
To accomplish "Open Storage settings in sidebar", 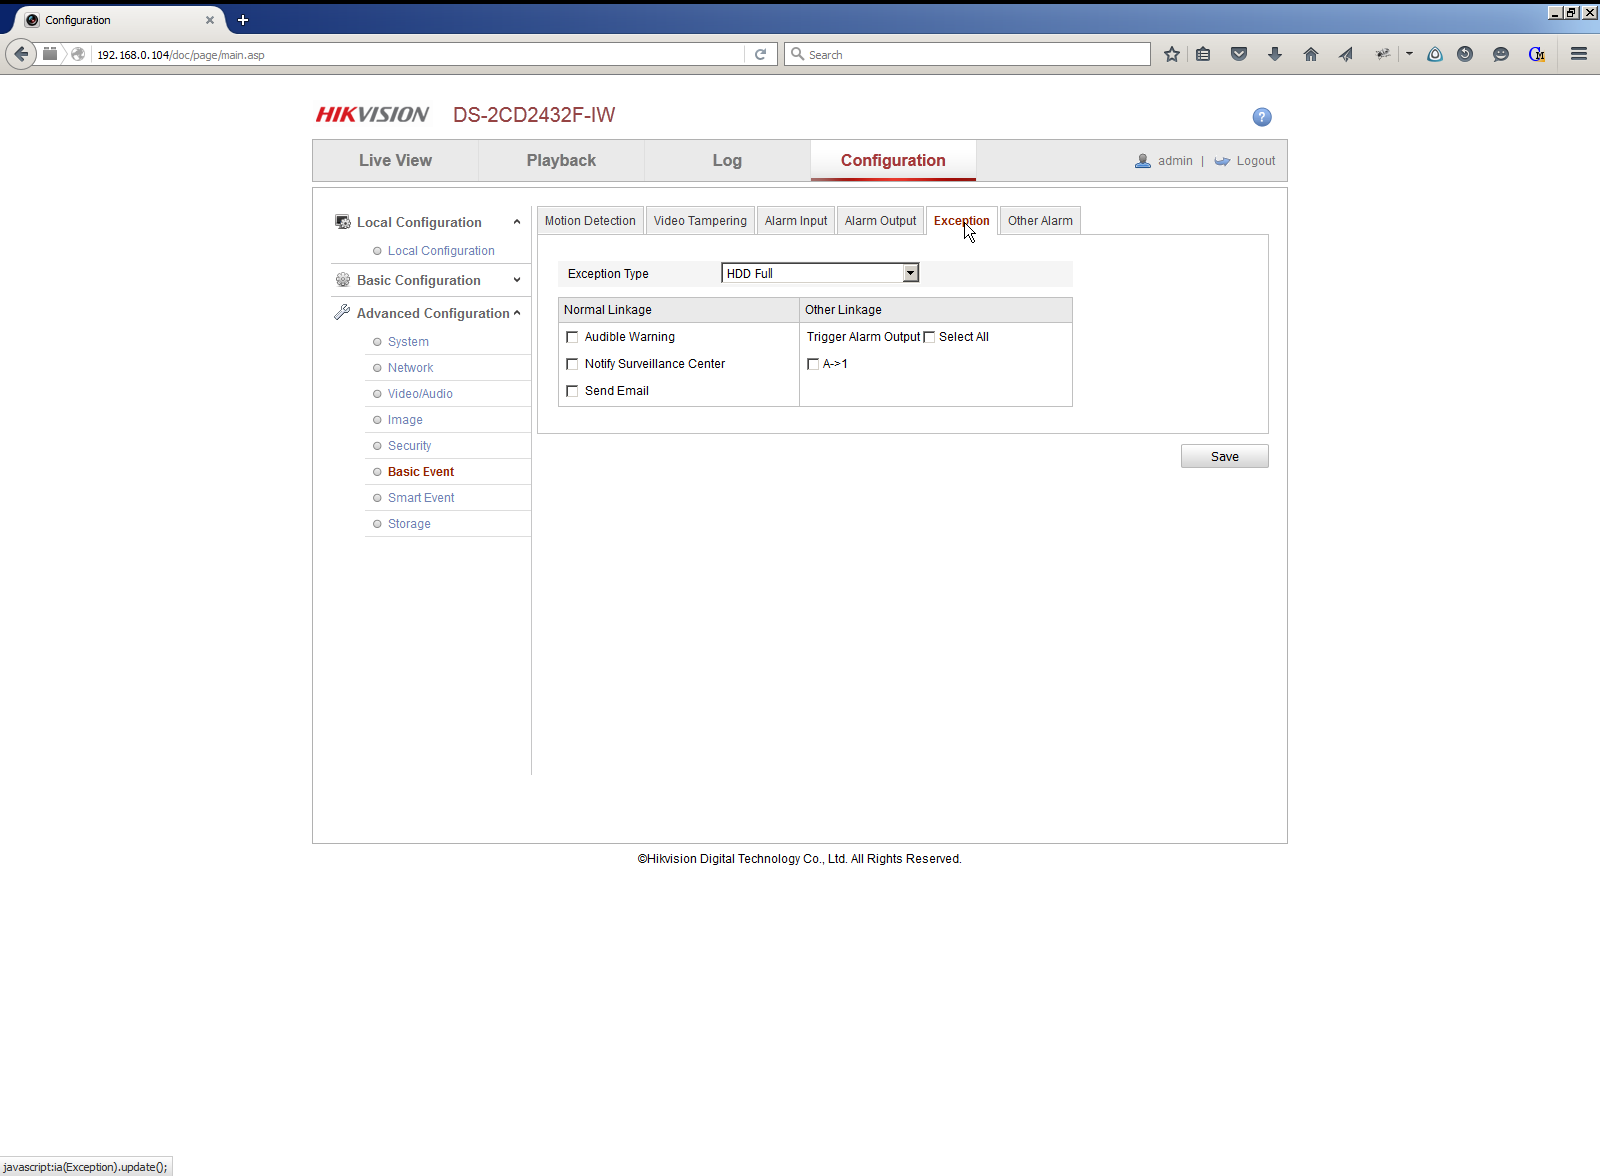I will click(x=409, y=524).
